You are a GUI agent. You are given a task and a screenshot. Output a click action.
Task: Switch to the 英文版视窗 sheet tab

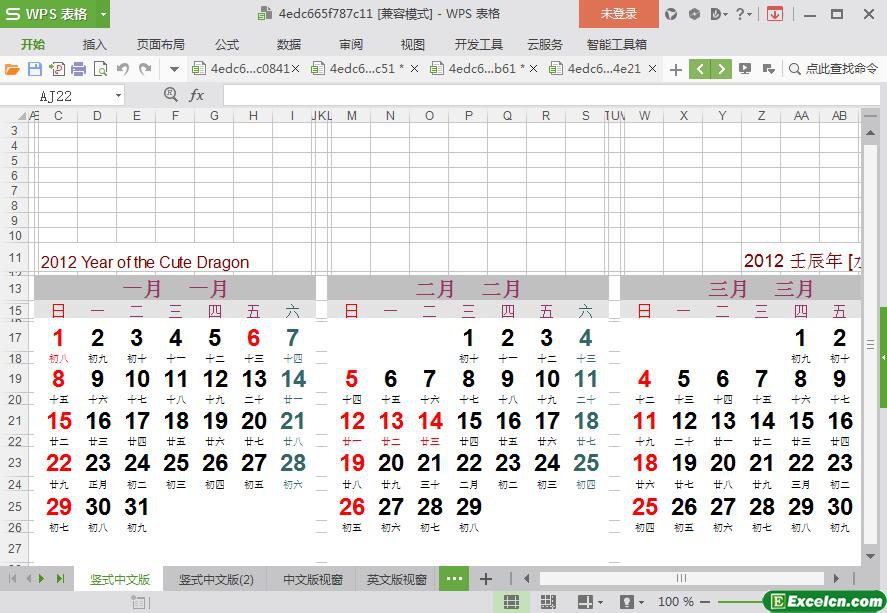pyautogui.click(x=396, y=579)
